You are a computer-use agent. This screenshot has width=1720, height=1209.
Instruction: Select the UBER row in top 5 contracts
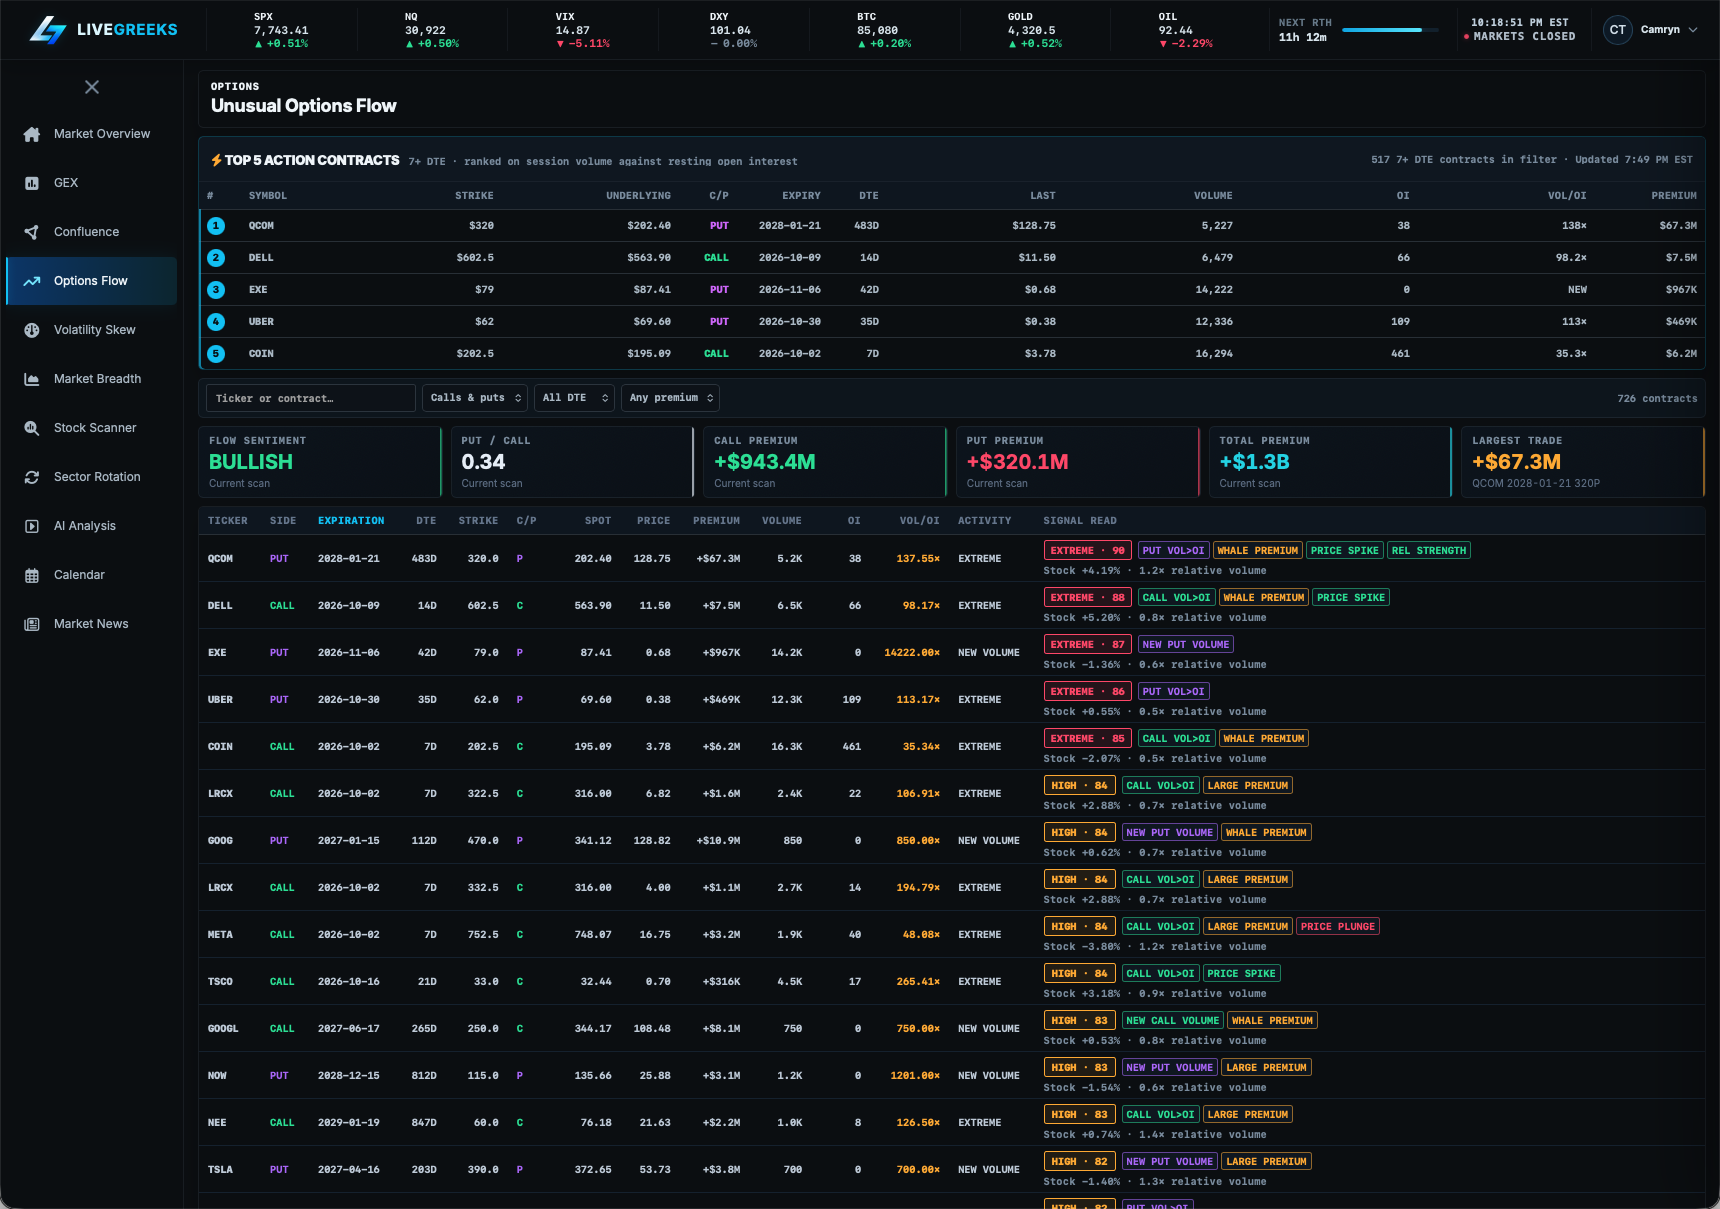(x=952, y=322)
